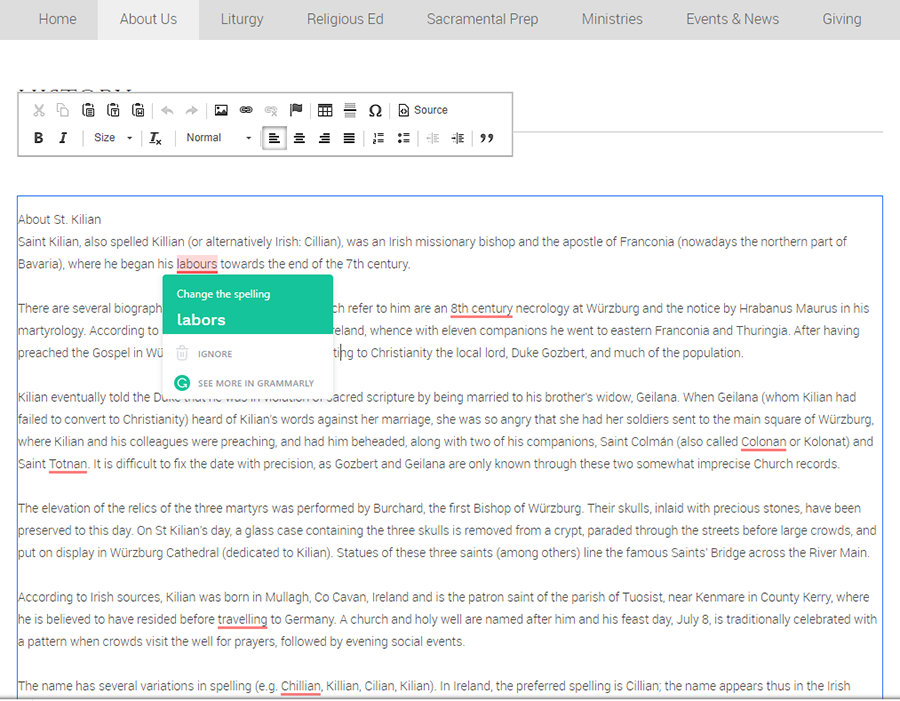Screen dimensions: 900x701
Task: Toggle bold formatting
Action: point(38,137)
